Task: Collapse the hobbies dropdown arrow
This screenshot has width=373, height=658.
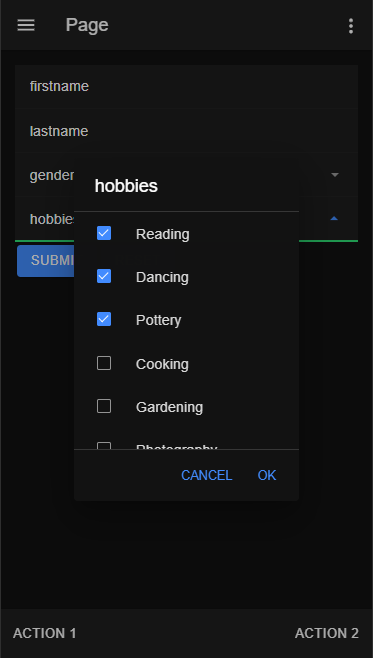Action: (x=334, y=218)
